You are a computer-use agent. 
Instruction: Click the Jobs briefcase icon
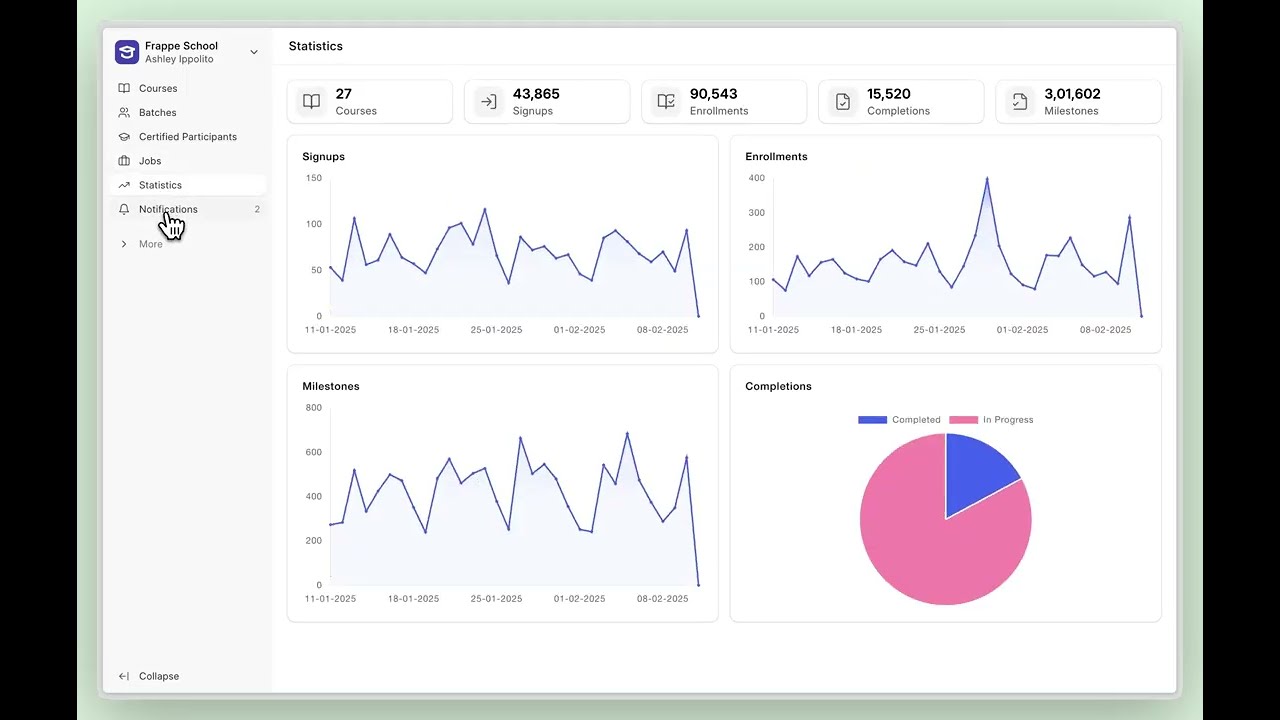click(x=124, y=160)
